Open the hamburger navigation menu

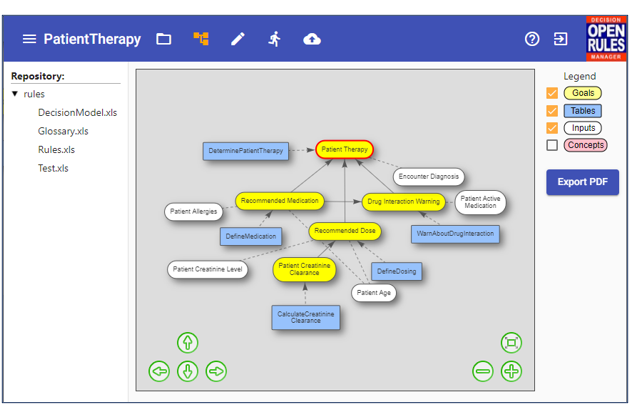pyautogui.click(x=29, y=39)
